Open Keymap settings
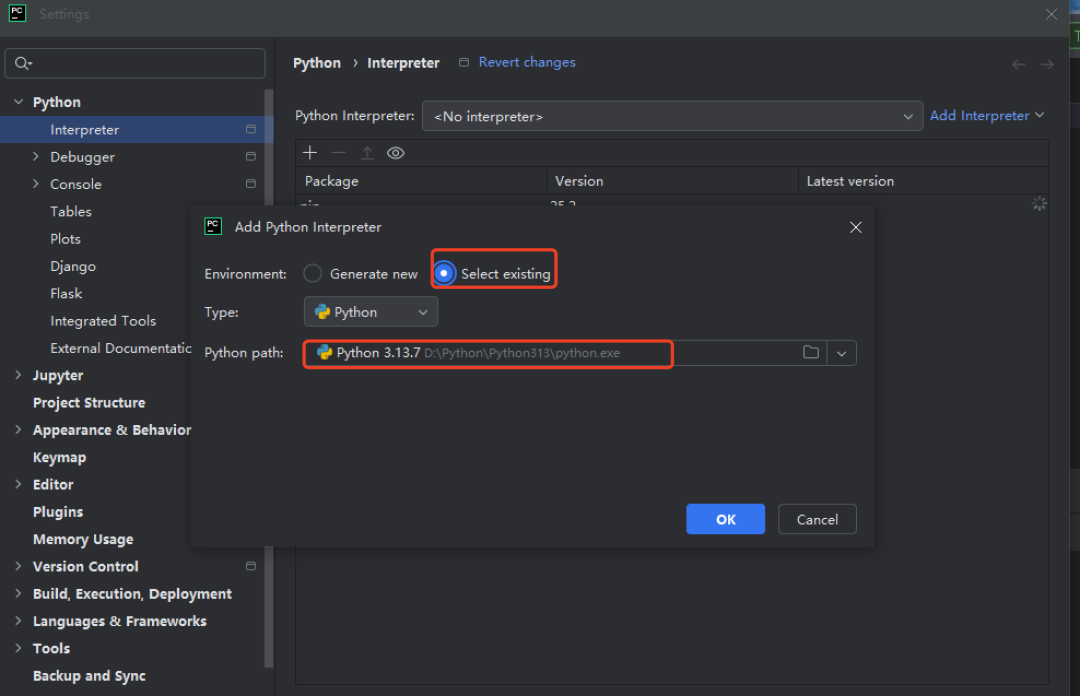The image size is (1080, 696). [x=59, y=457]
